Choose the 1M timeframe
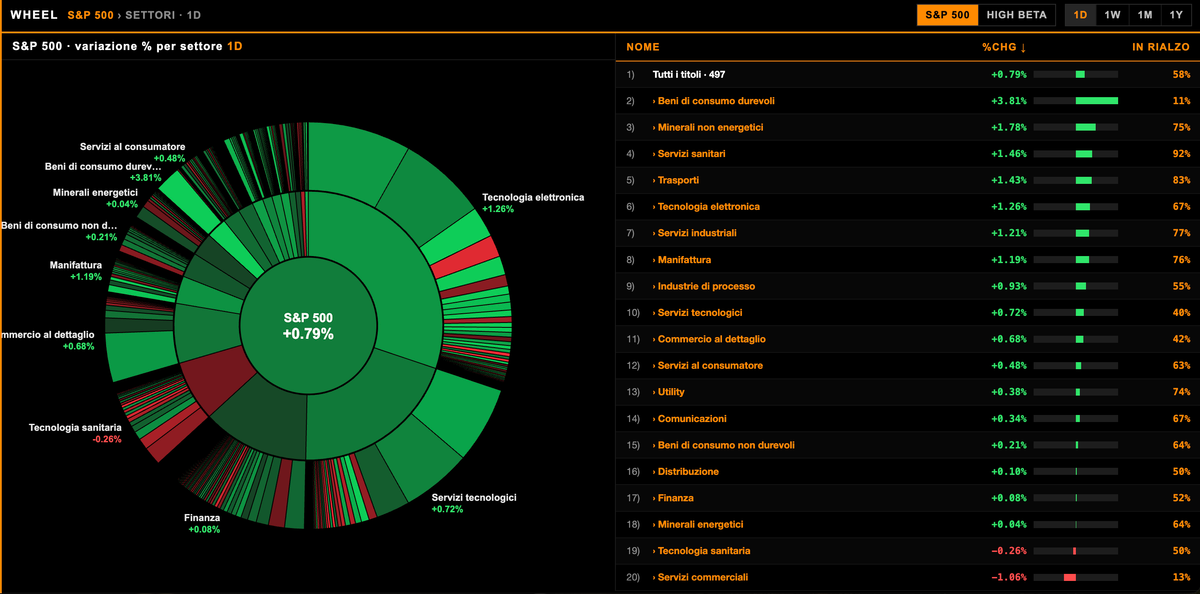The image size is (1200, 594). [x=1145, y=15]
